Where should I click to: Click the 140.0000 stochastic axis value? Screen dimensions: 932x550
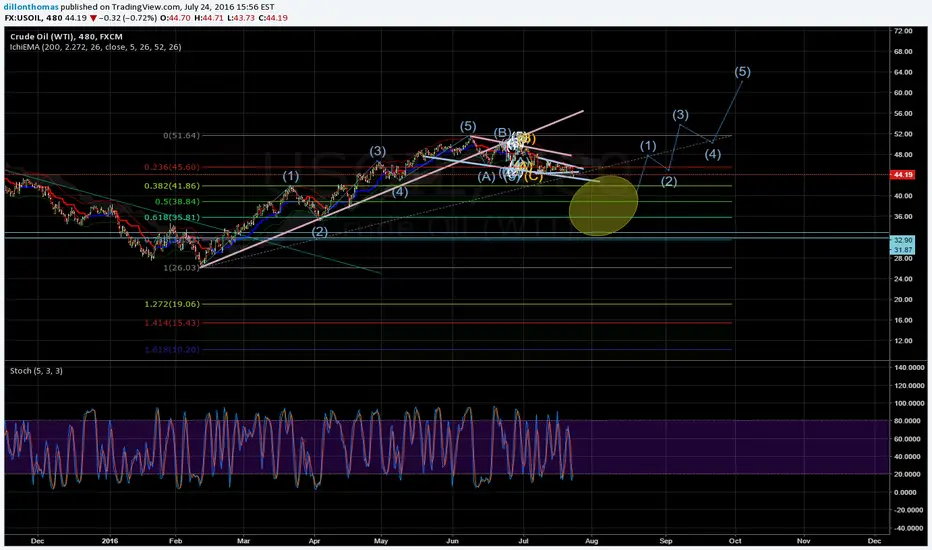(x=909, y=368)
